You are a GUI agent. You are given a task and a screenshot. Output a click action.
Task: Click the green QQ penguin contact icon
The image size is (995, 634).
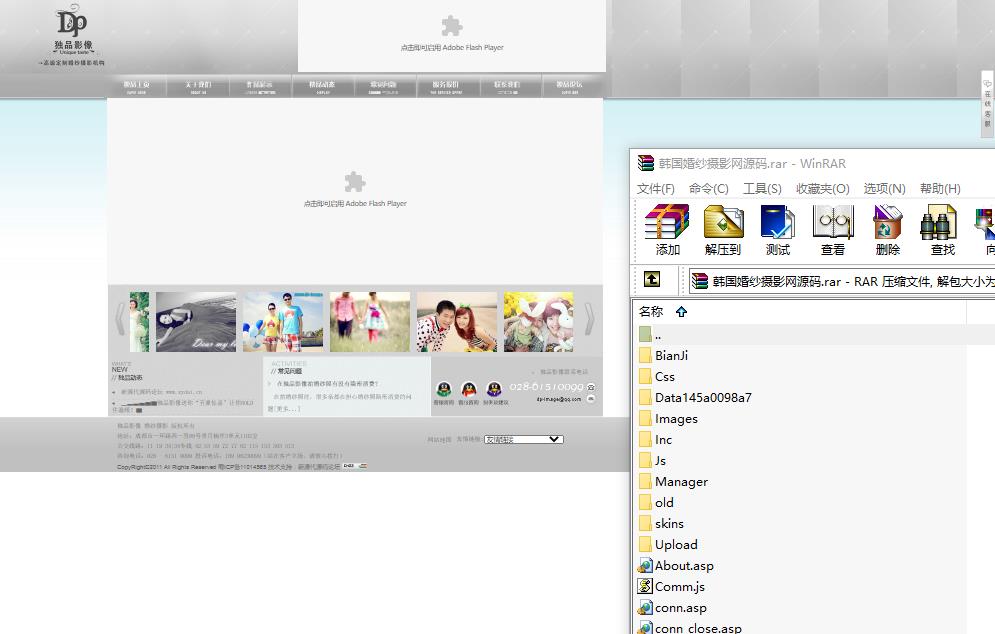coord(444,389)
